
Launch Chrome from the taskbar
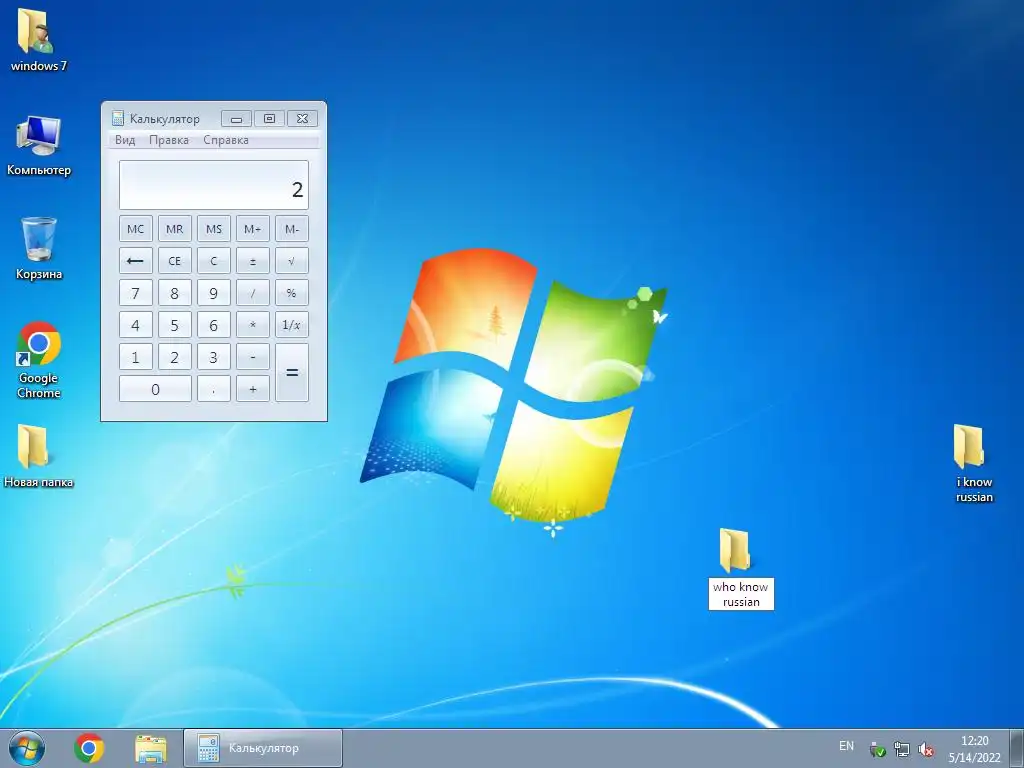pos(89,748)
